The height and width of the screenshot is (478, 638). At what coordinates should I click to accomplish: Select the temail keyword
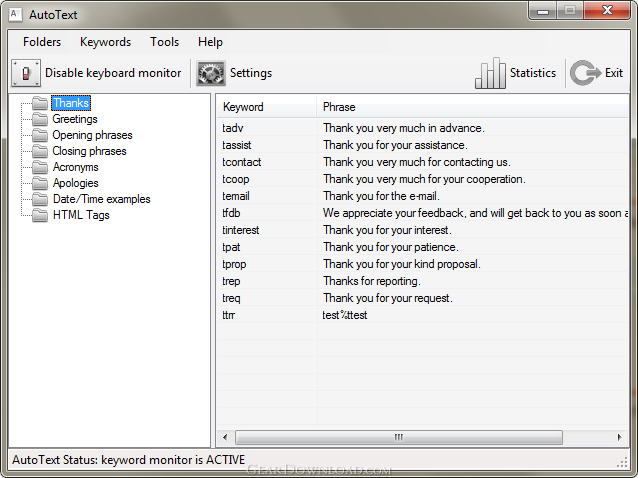click(236, 196)
